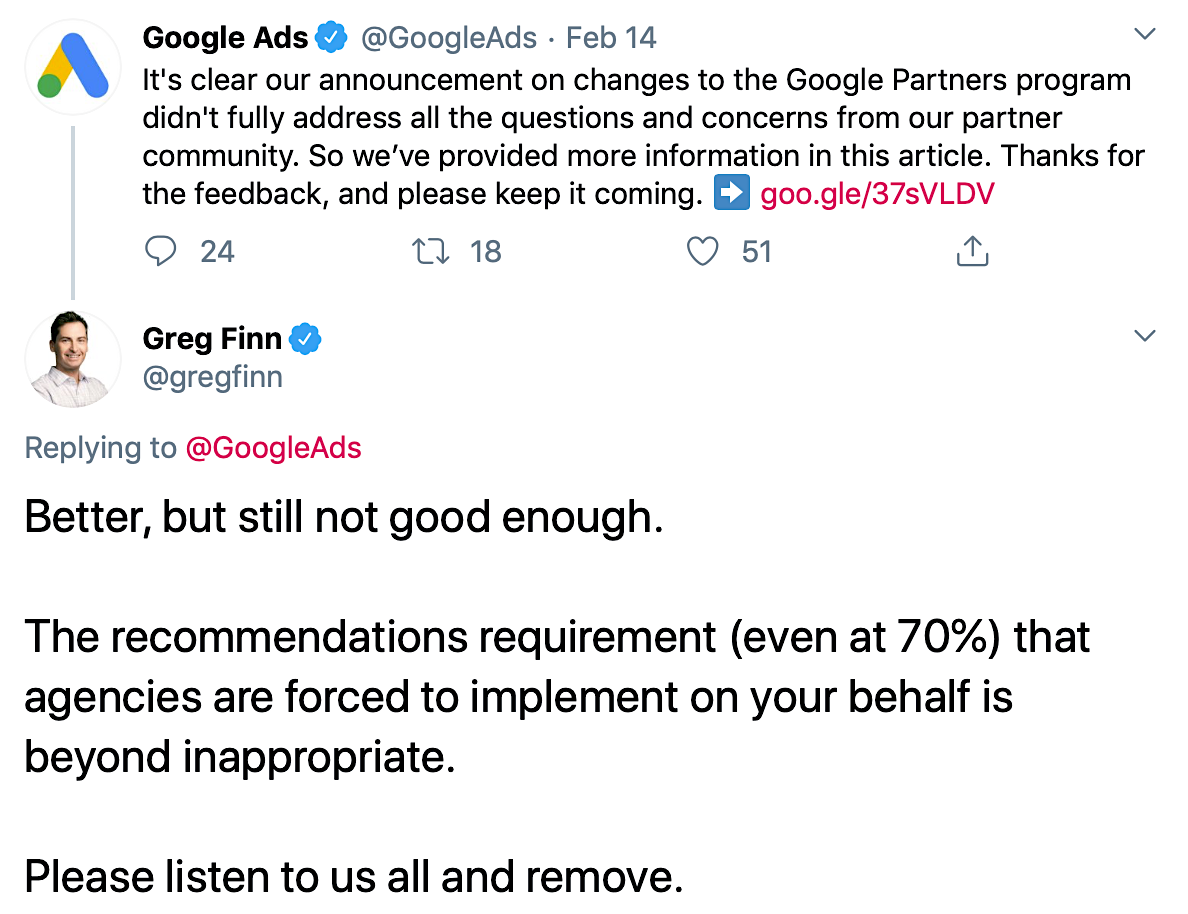The height and width of the screenshot is (914, 1188).
Task: Retweet the Google Ads tweet
Action: pyautogui.click(x=430, y=251)
